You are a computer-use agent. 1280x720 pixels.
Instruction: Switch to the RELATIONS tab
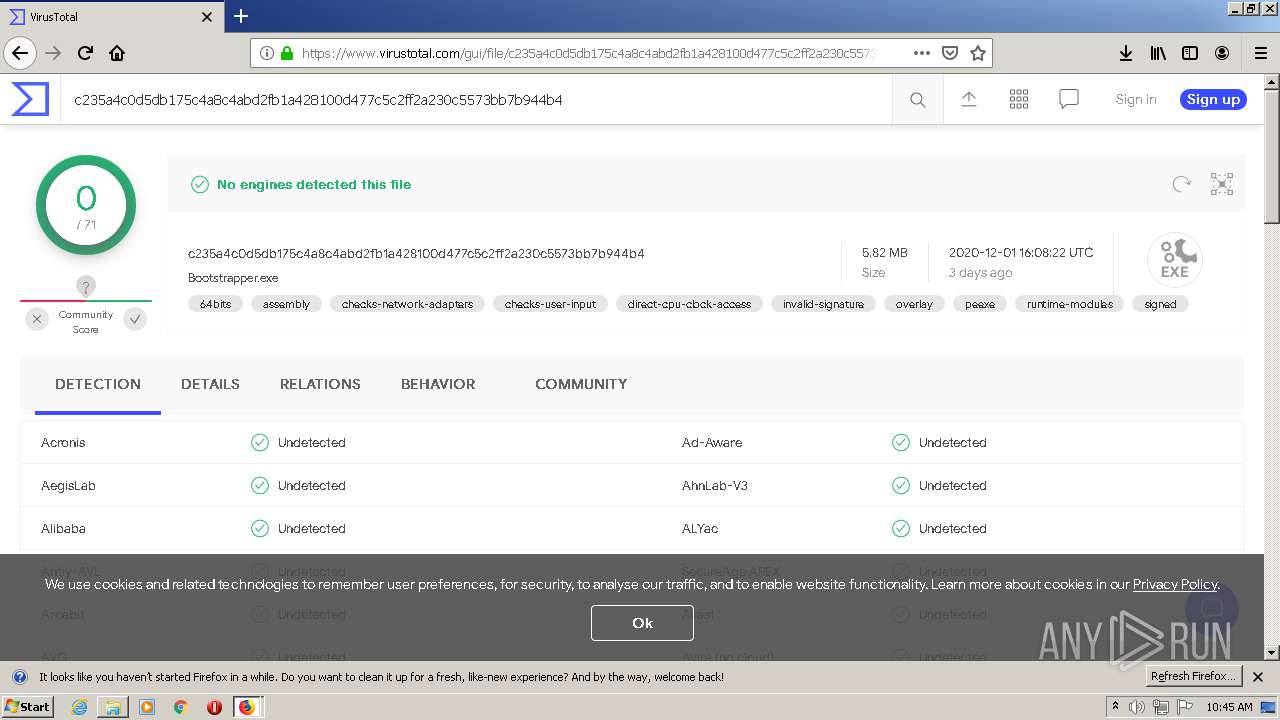coord(320,384)
